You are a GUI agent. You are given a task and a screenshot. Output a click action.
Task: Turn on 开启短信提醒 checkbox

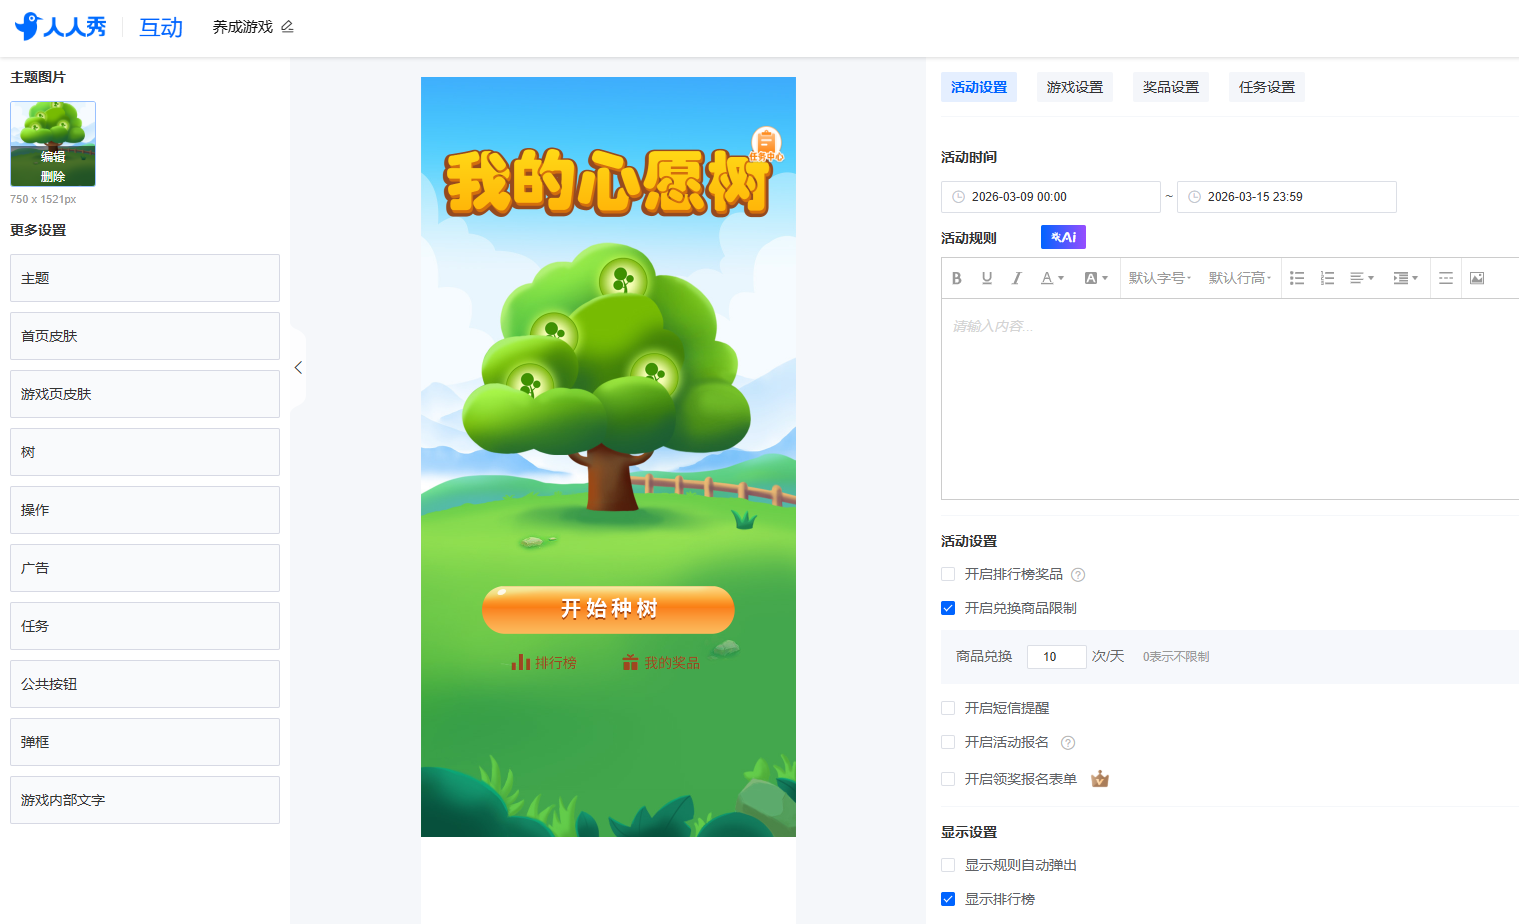[x=948, y=708]
